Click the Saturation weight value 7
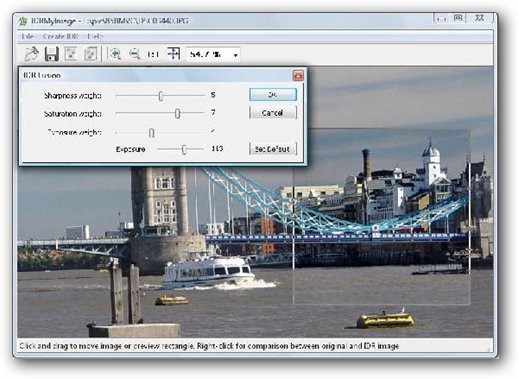 coord(213,113)
